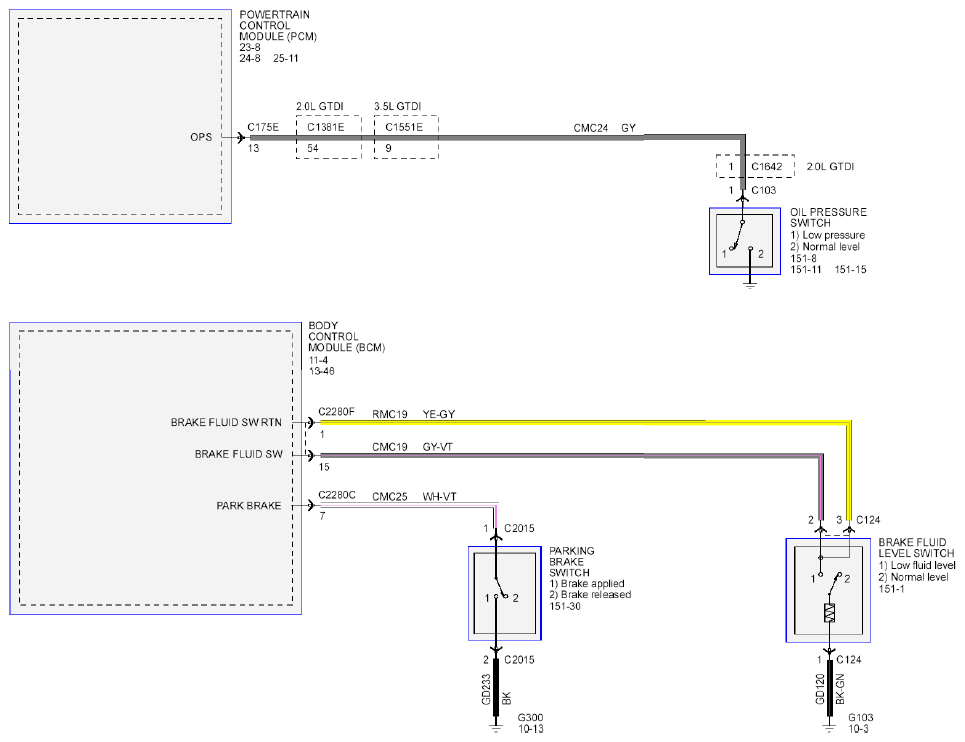
Task: Click the BODY CONTROL MODULE (BCM) label
Action: point(346,337)
